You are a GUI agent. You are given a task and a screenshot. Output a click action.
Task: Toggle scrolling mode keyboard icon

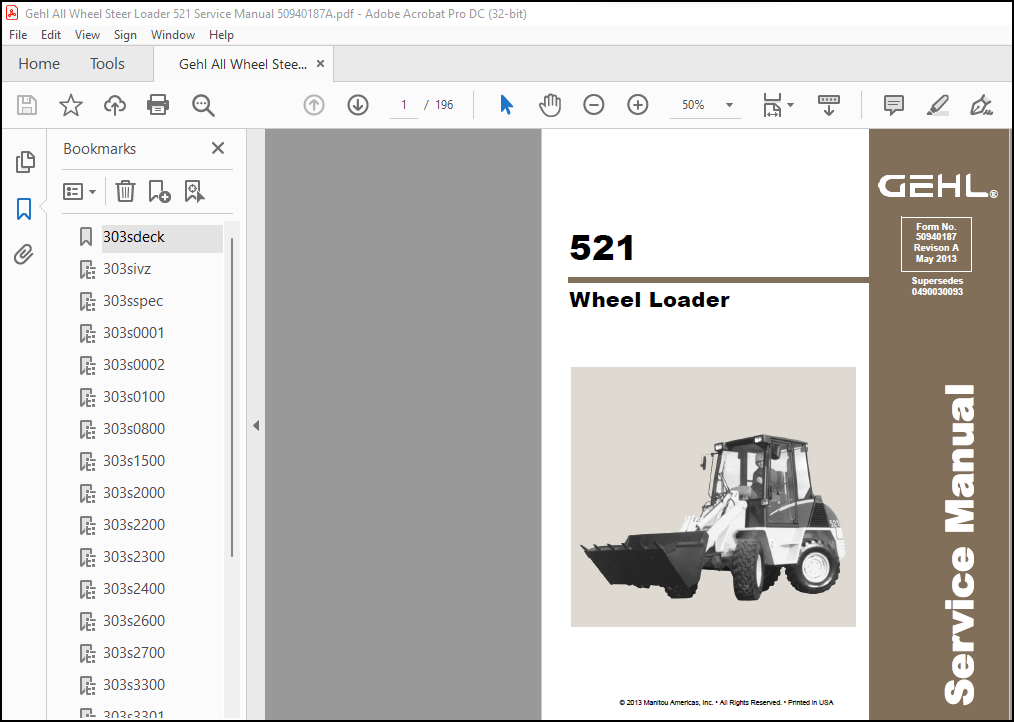(x=828, y=105)
